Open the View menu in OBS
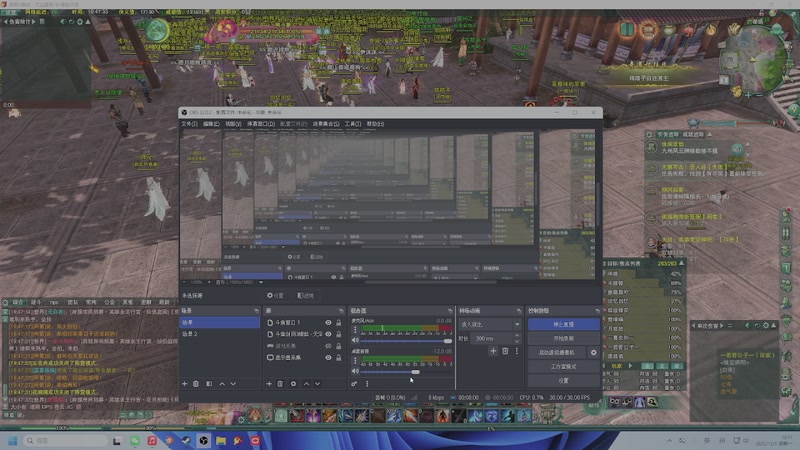 coord(233,124)
